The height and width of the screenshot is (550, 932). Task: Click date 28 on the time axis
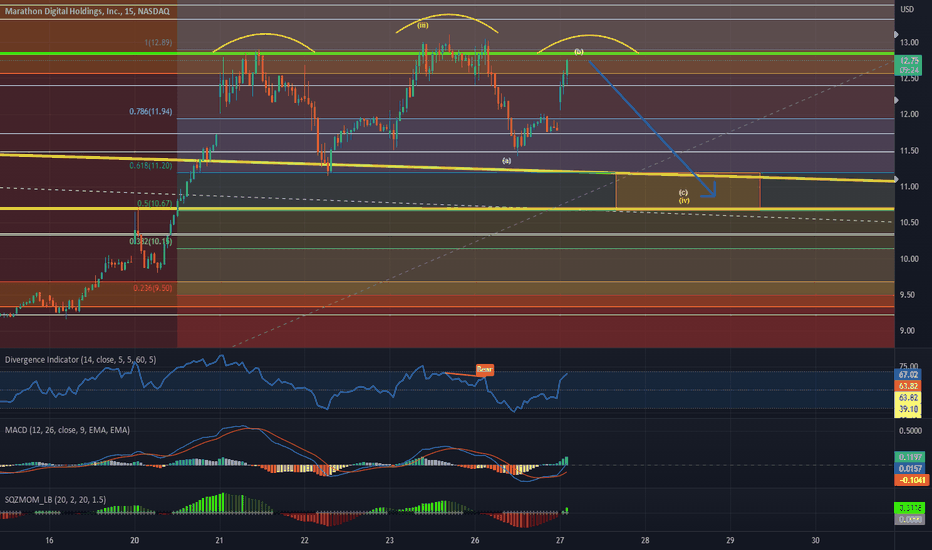coord(645,540)
